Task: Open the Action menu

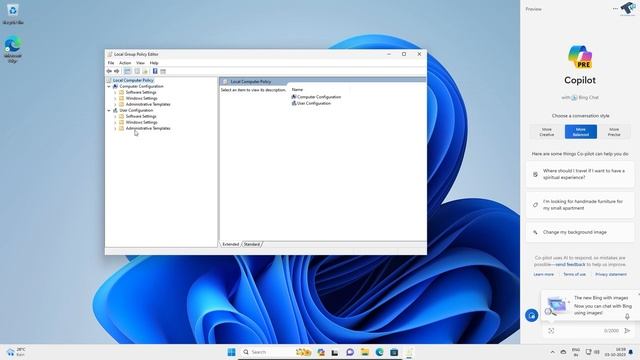Action: click(125, 63)
